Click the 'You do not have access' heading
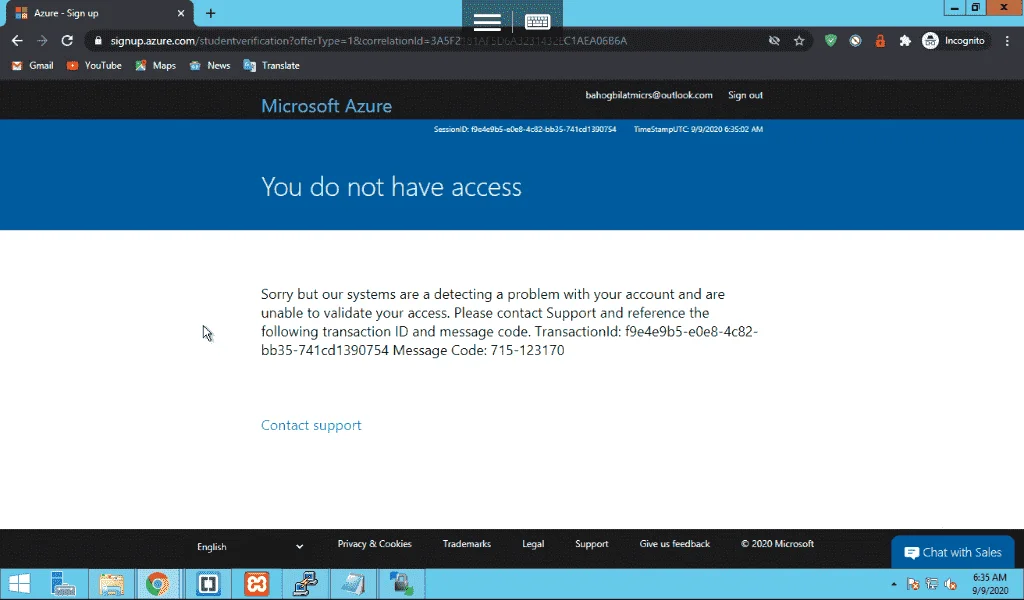Screen dimensions: 1024x600 click(x=391, y=187)
